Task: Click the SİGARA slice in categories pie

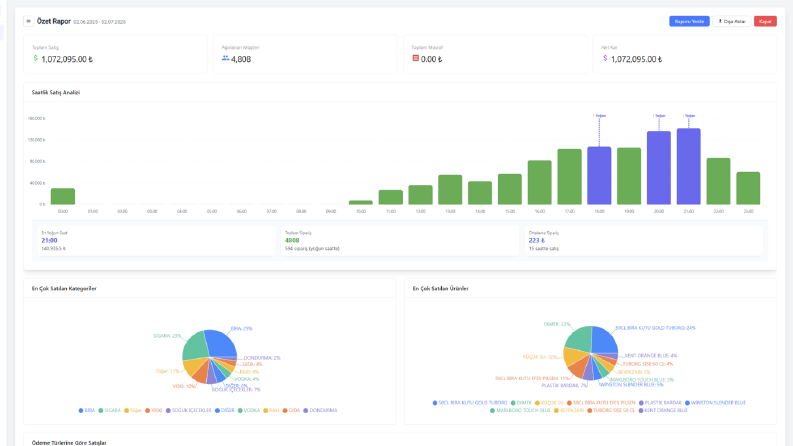Action: (x=196, y=346)
